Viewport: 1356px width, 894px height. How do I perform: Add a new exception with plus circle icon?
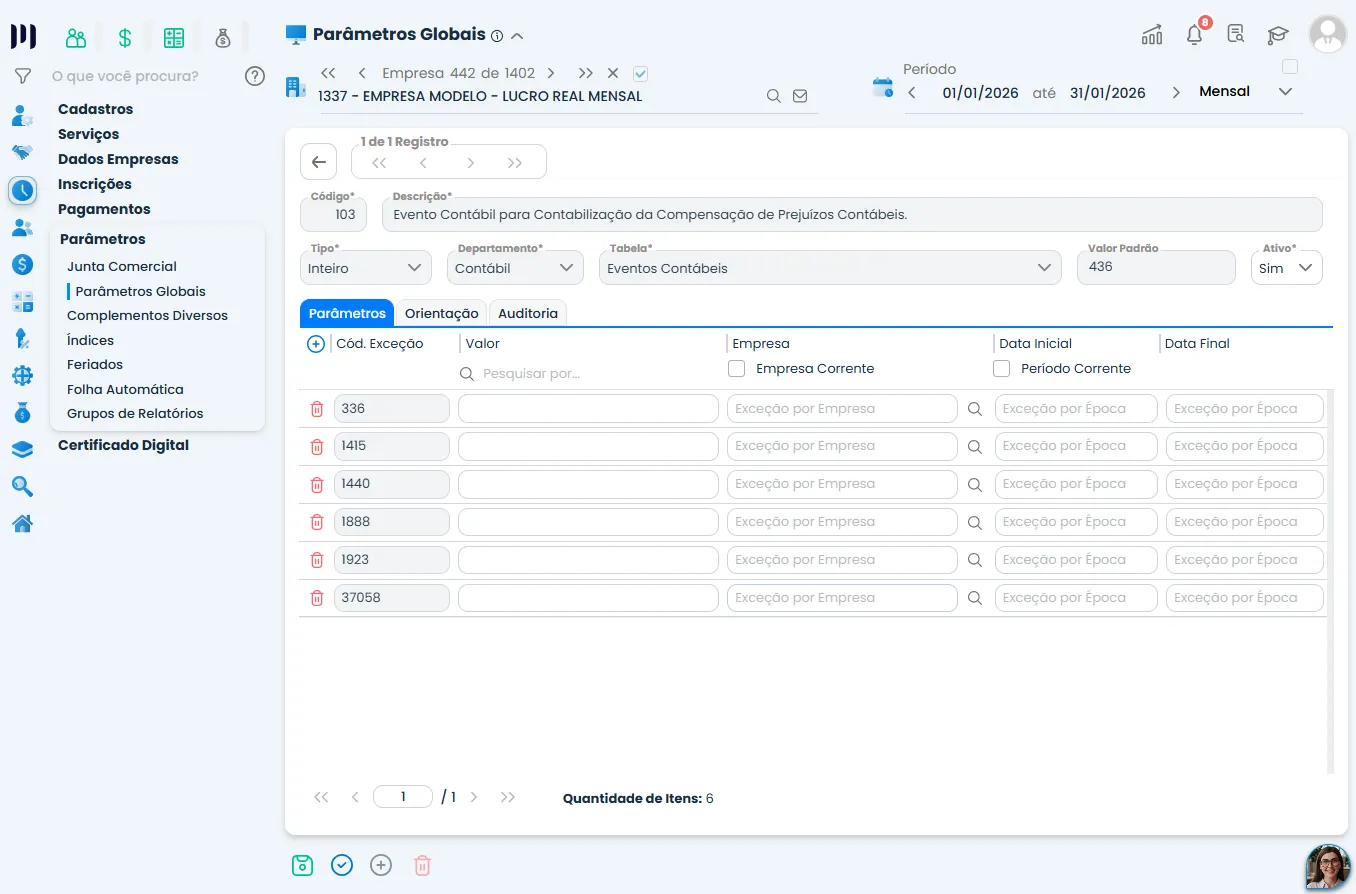[316, 344]
